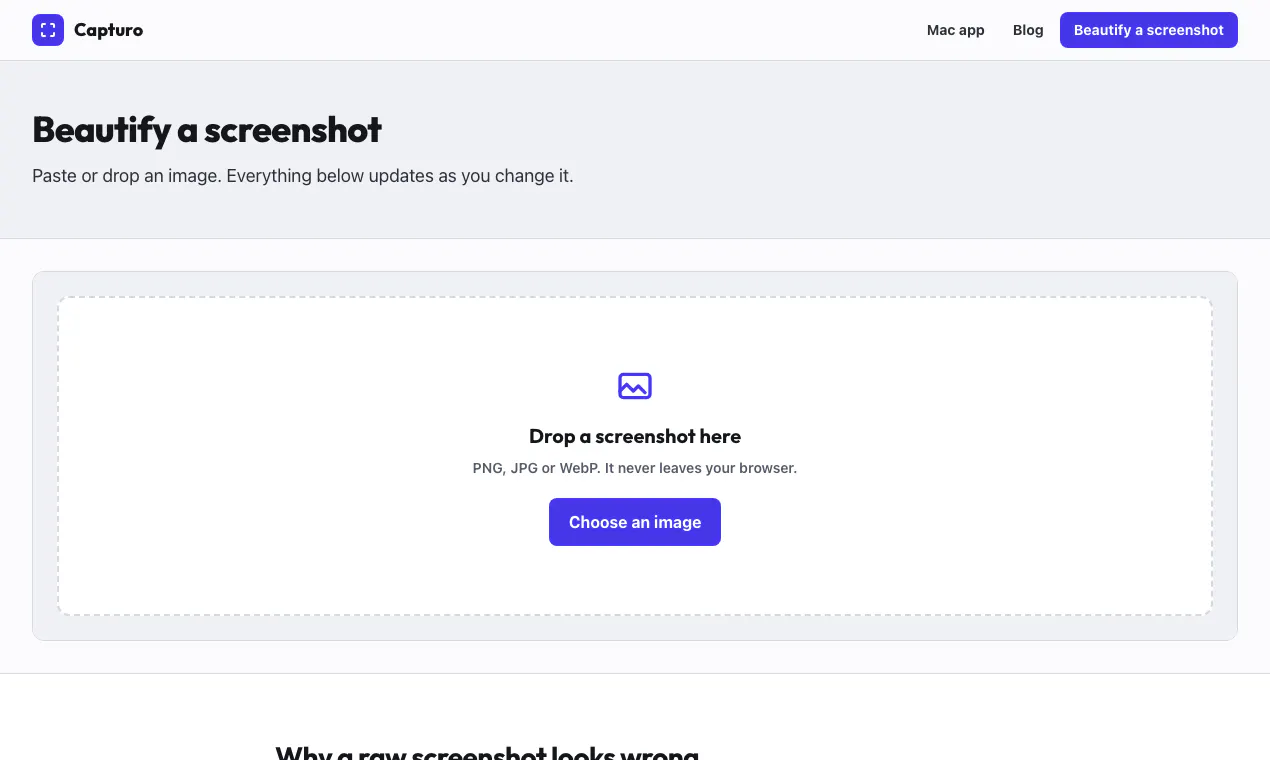Click Beautify a screenshot header button
This screenshot has width=1270, height=760.
(x=1149, y=30)
